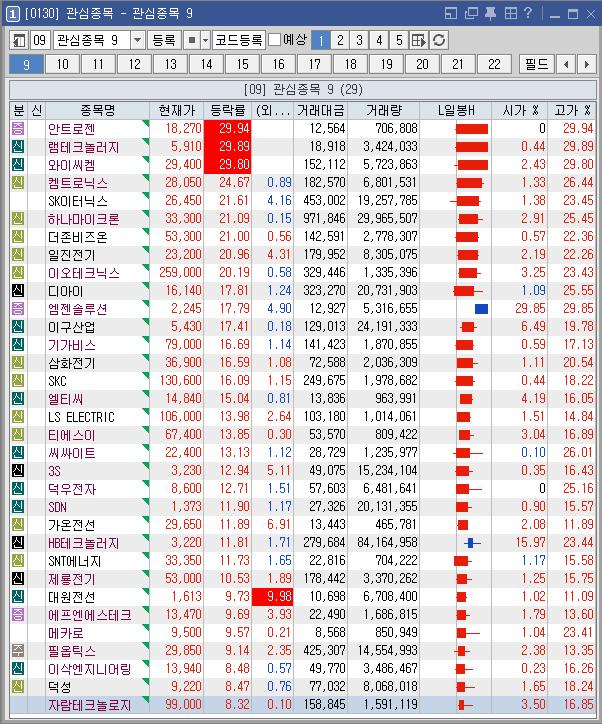Viewport: 602px width, 724px height.
Task: Click the red daily candle bar for 안트로젠
Action: pyautogui.click(x=472, y=128)
